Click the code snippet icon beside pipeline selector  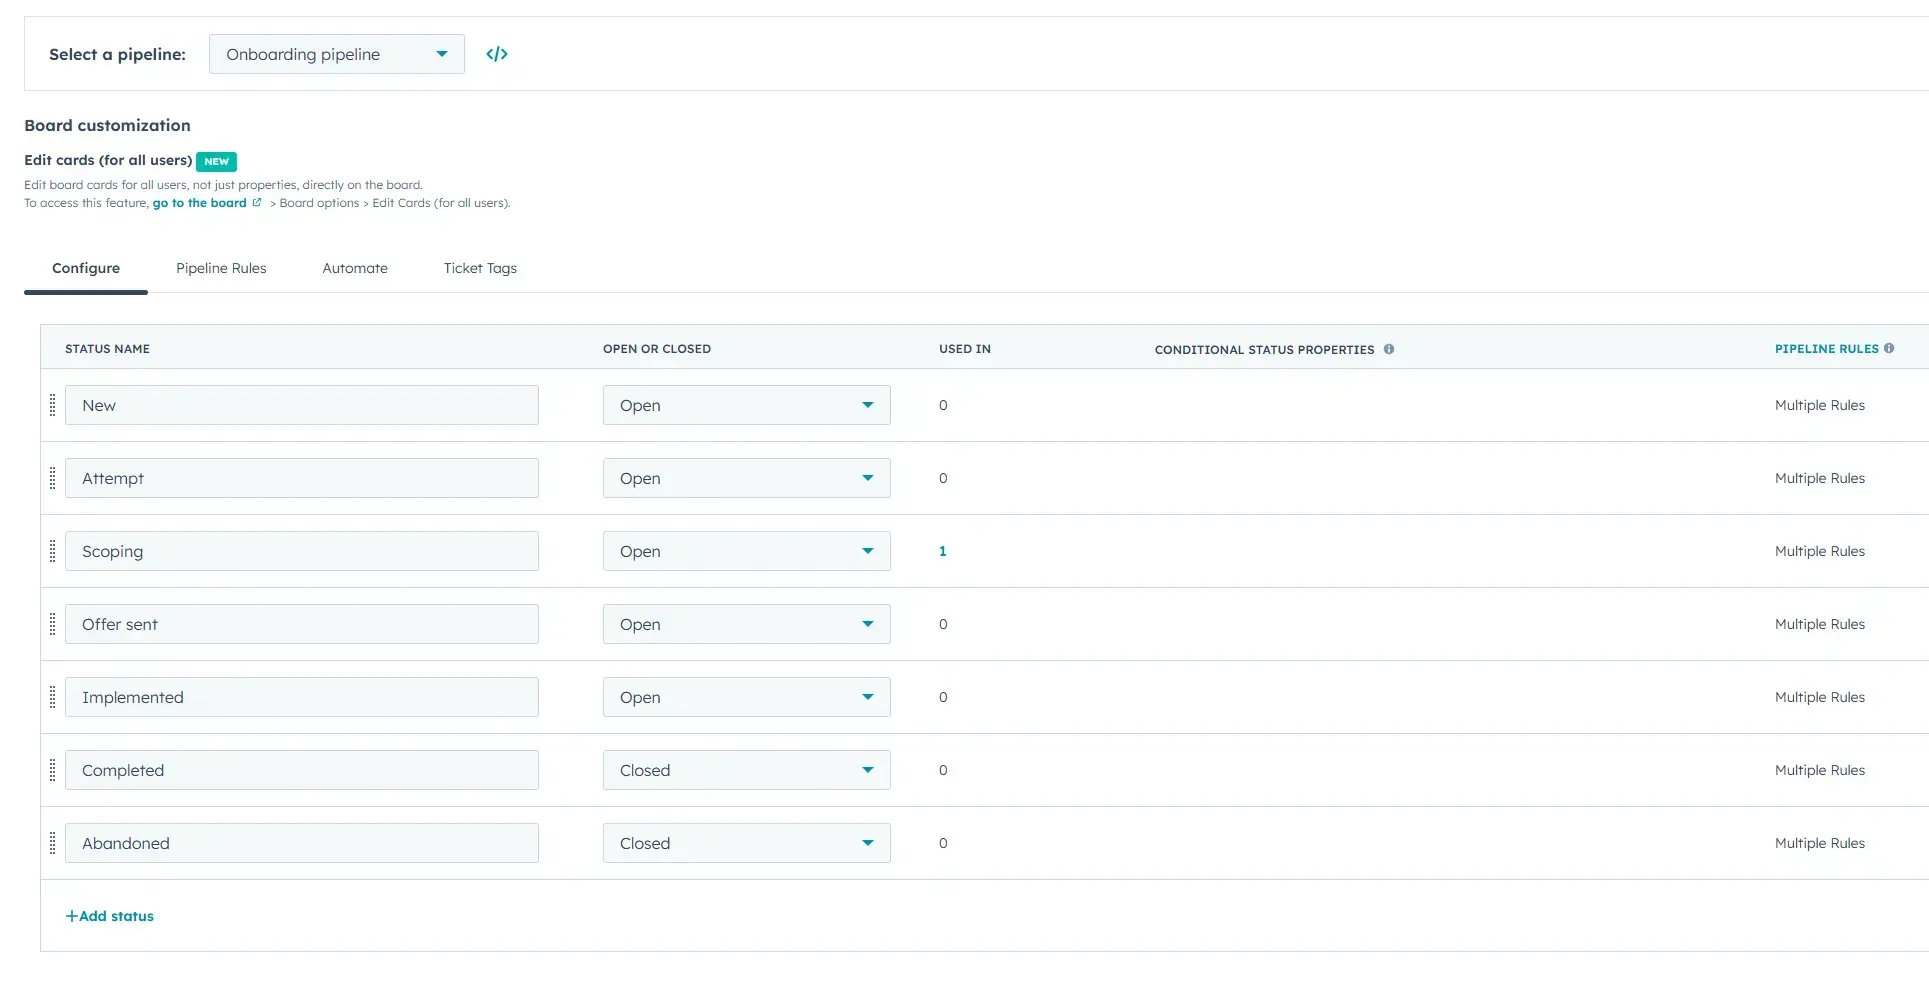tap(496, 54)
